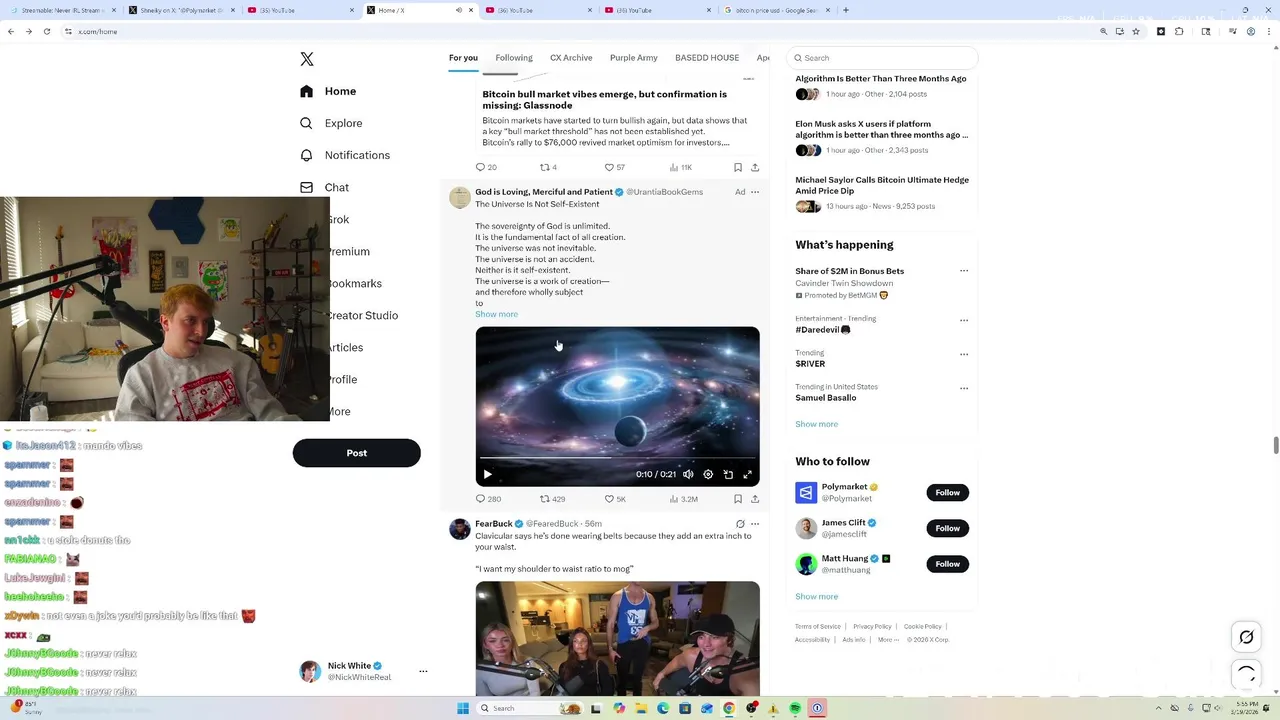
Task: Open X logo home icon
Action: 307,59
